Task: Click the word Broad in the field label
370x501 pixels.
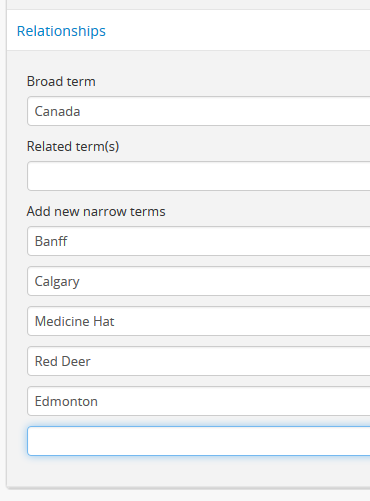Action: (x=43, y=81)
